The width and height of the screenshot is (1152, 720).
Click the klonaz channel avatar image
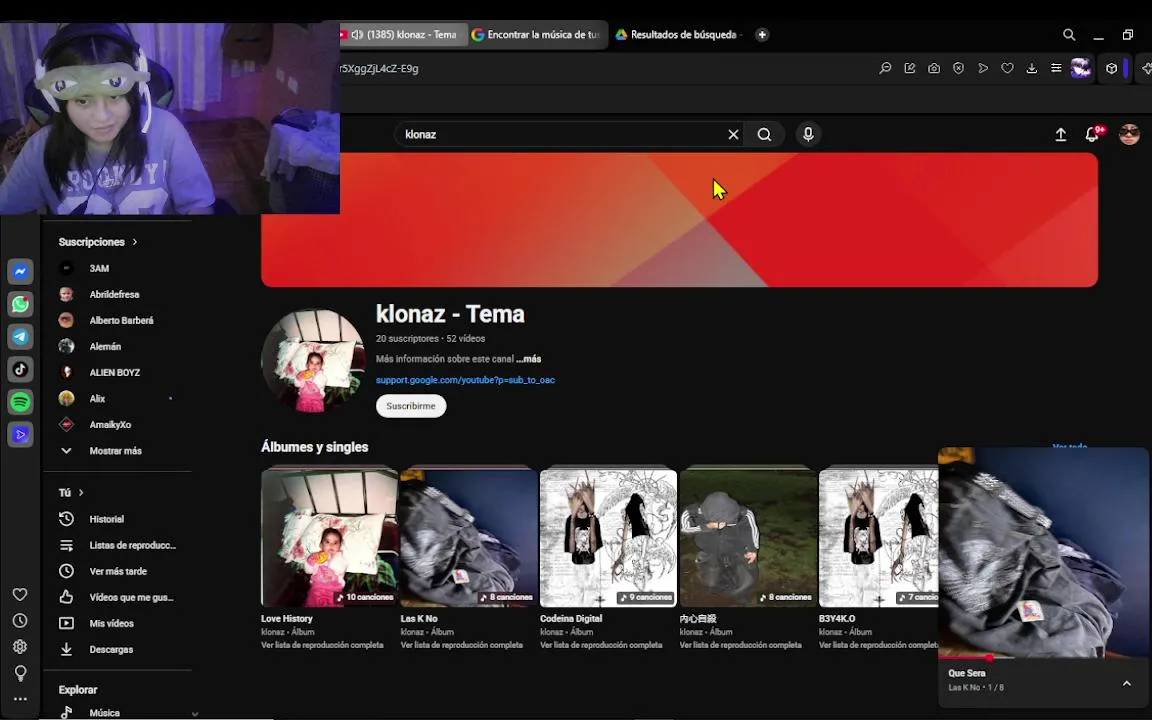(314, 361)
